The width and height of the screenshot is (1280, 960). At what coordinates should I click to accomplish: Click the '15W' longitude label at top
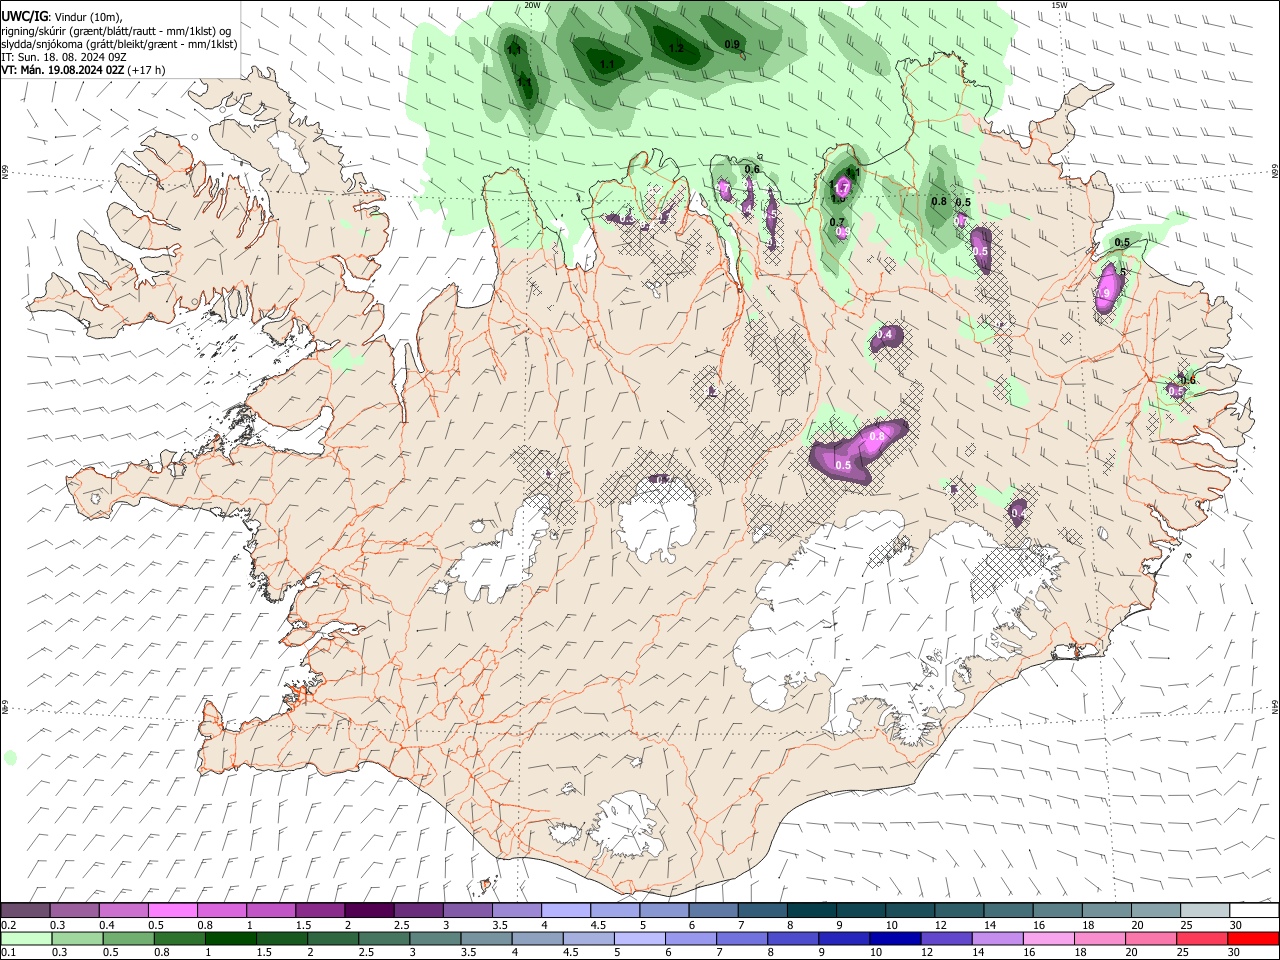(1060, 5)
